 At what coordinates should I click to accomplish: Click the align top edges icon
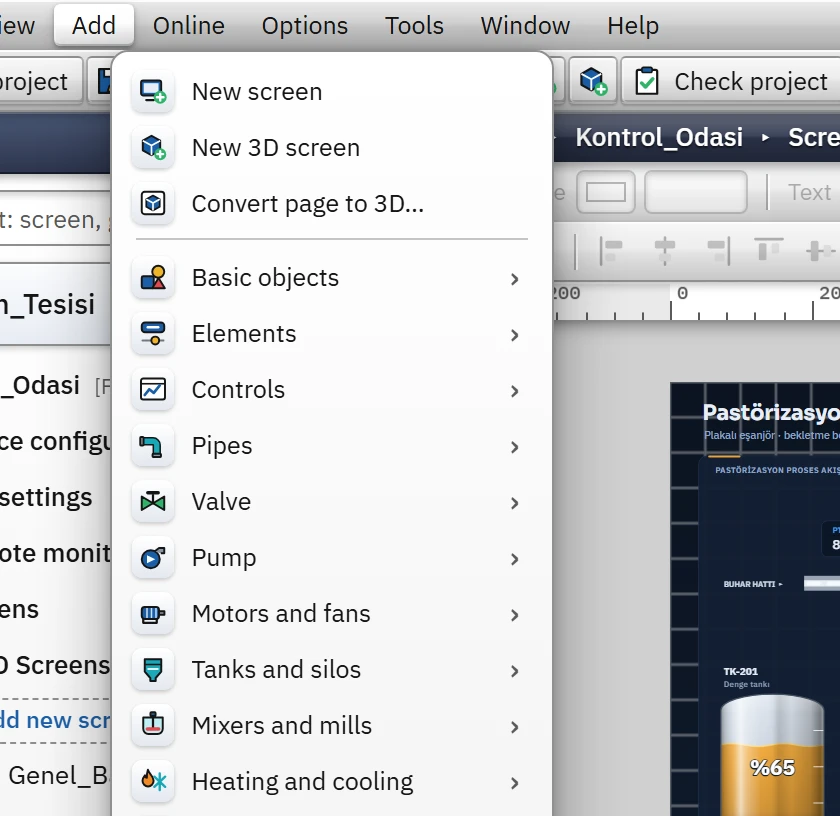pyautogui.click(x=769, y=250)
